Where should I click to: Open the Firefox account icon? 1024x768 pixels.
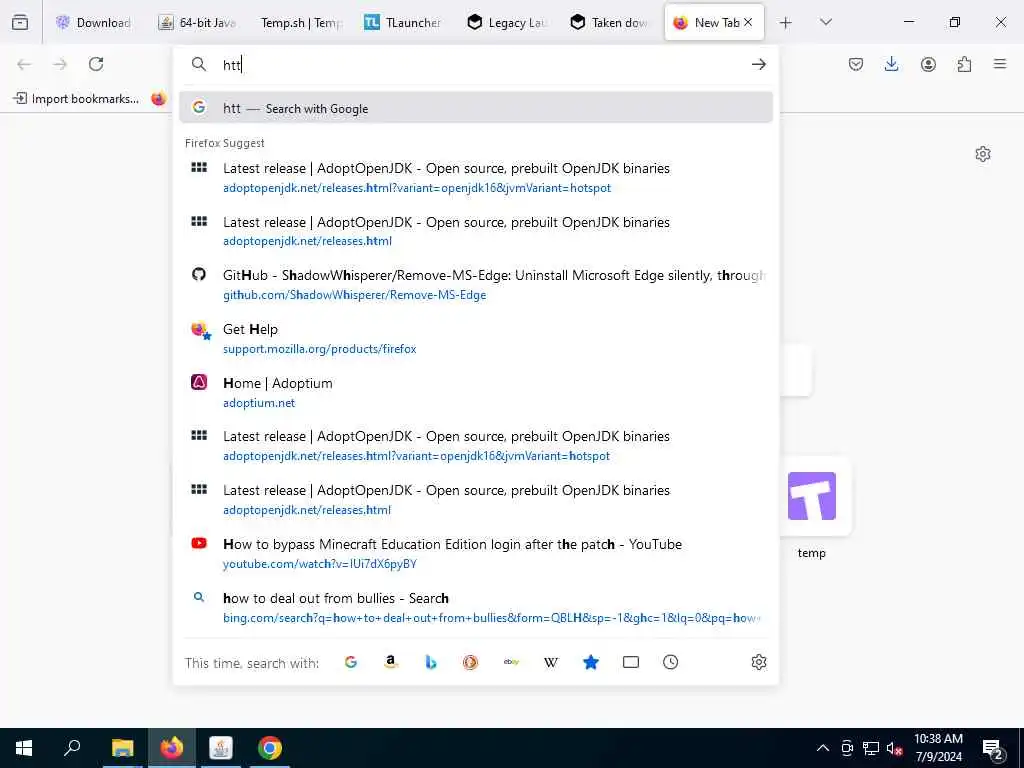[928, 64]
